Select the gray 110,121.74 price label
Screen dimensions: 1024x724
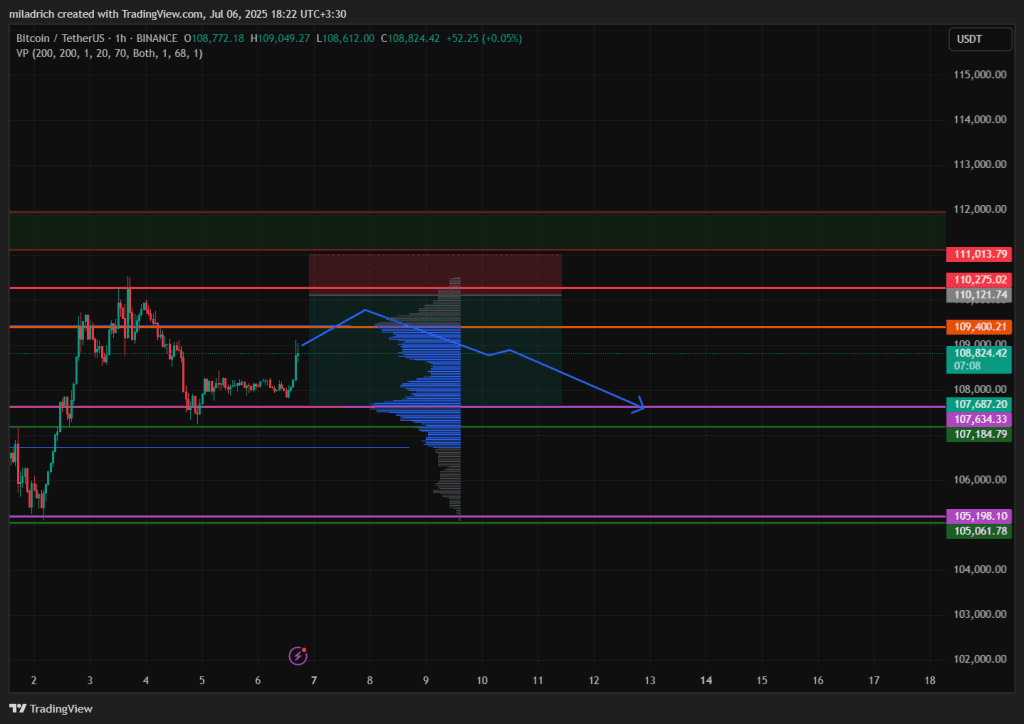[978, 296]
